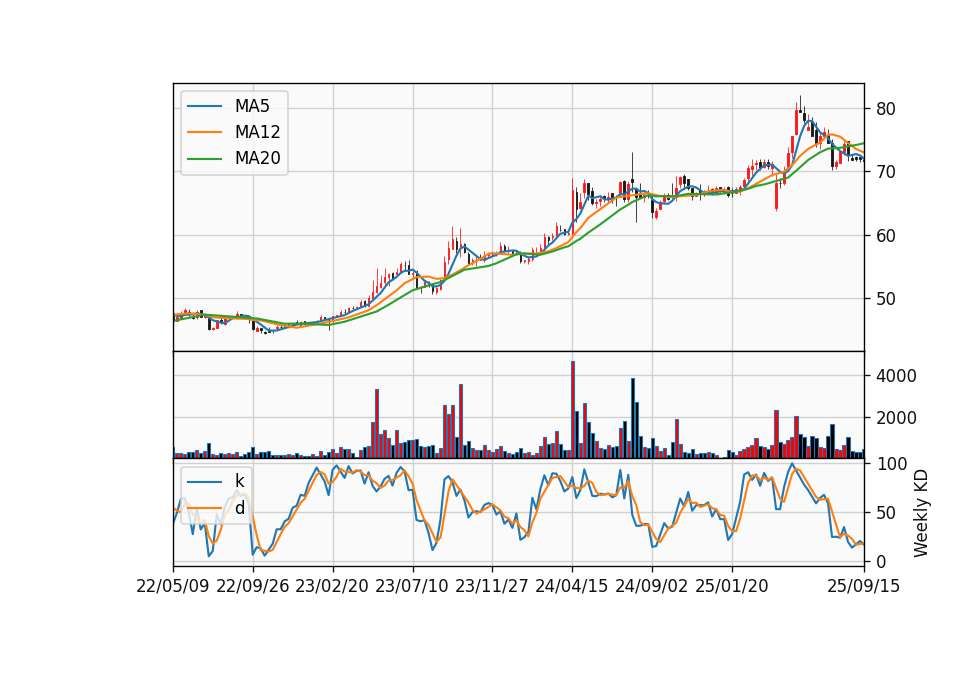
Task: Click the Weekly KD axis label
Action: [x=920, y=514]
